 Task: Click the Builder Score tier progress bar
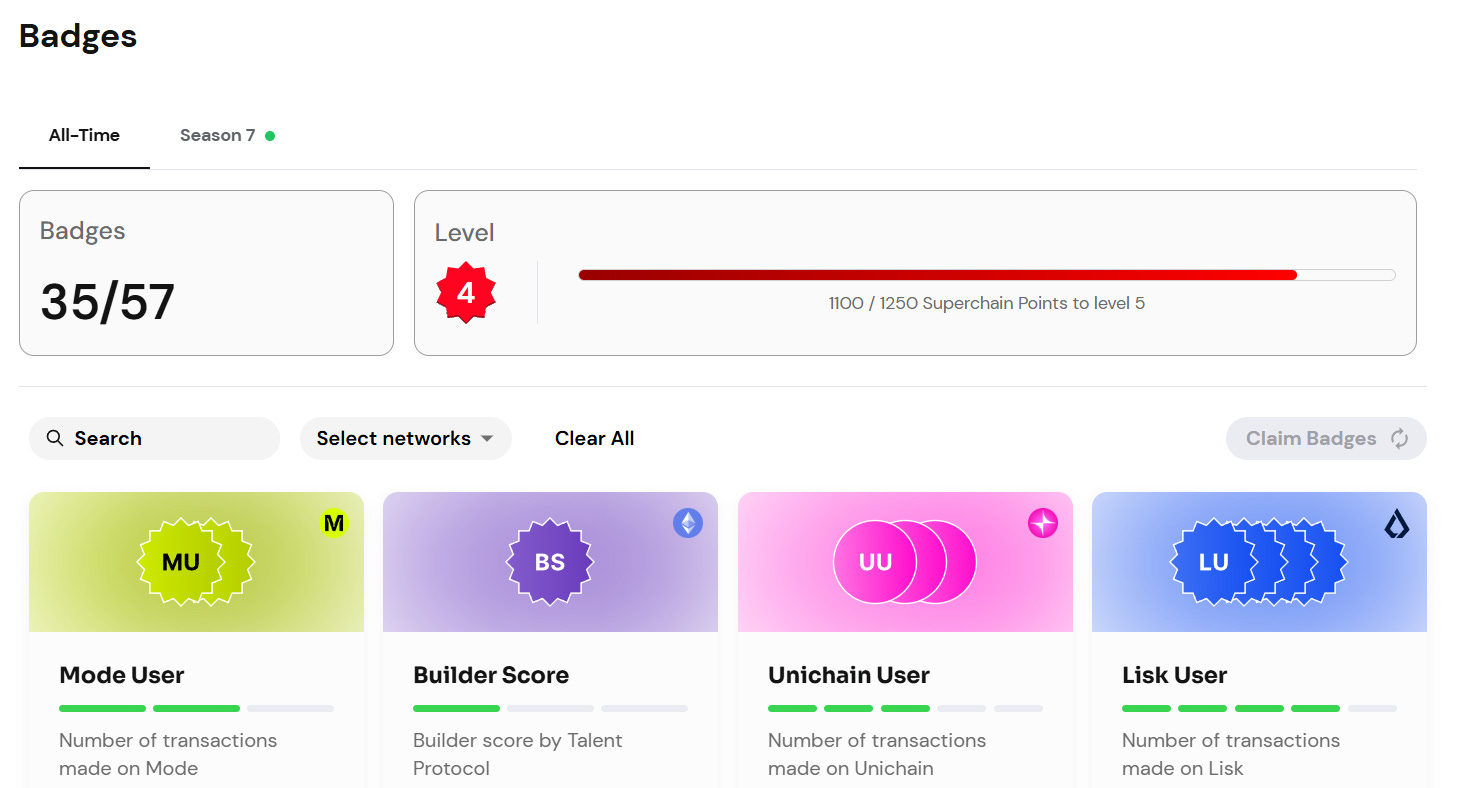(x=550, y=708)
